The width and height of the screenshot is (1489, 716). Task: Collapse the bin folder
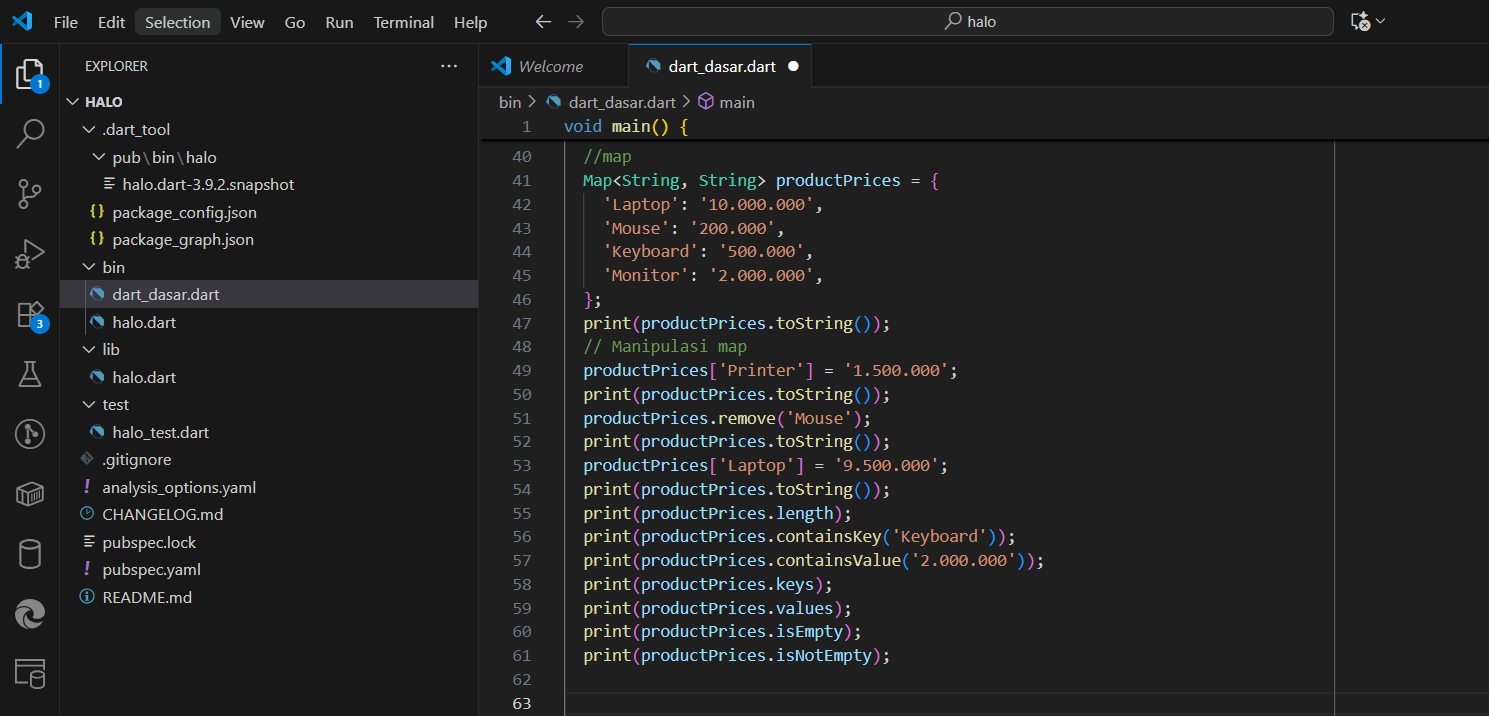tap(90, 268)
